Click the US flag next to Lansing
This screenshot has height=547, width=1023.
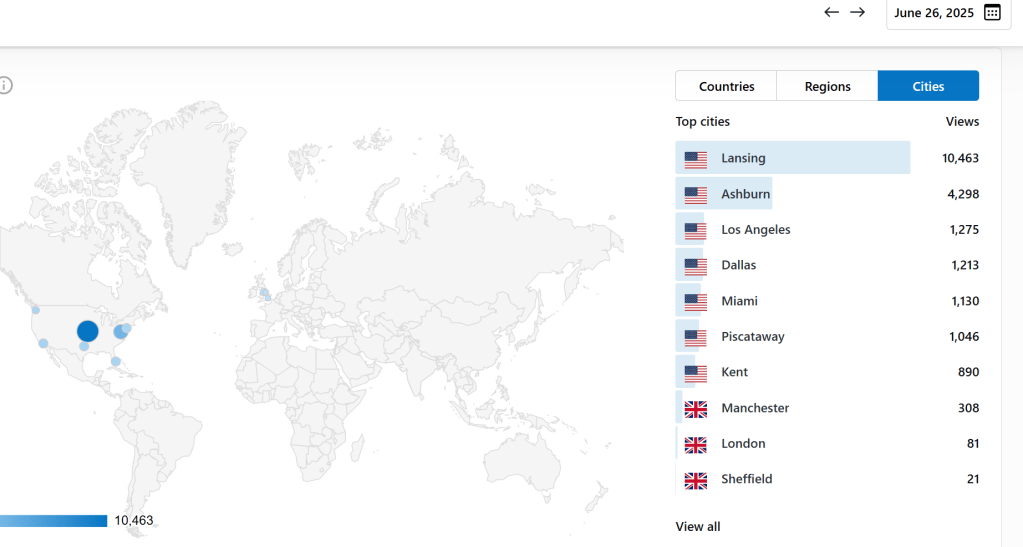pos(696,159)
